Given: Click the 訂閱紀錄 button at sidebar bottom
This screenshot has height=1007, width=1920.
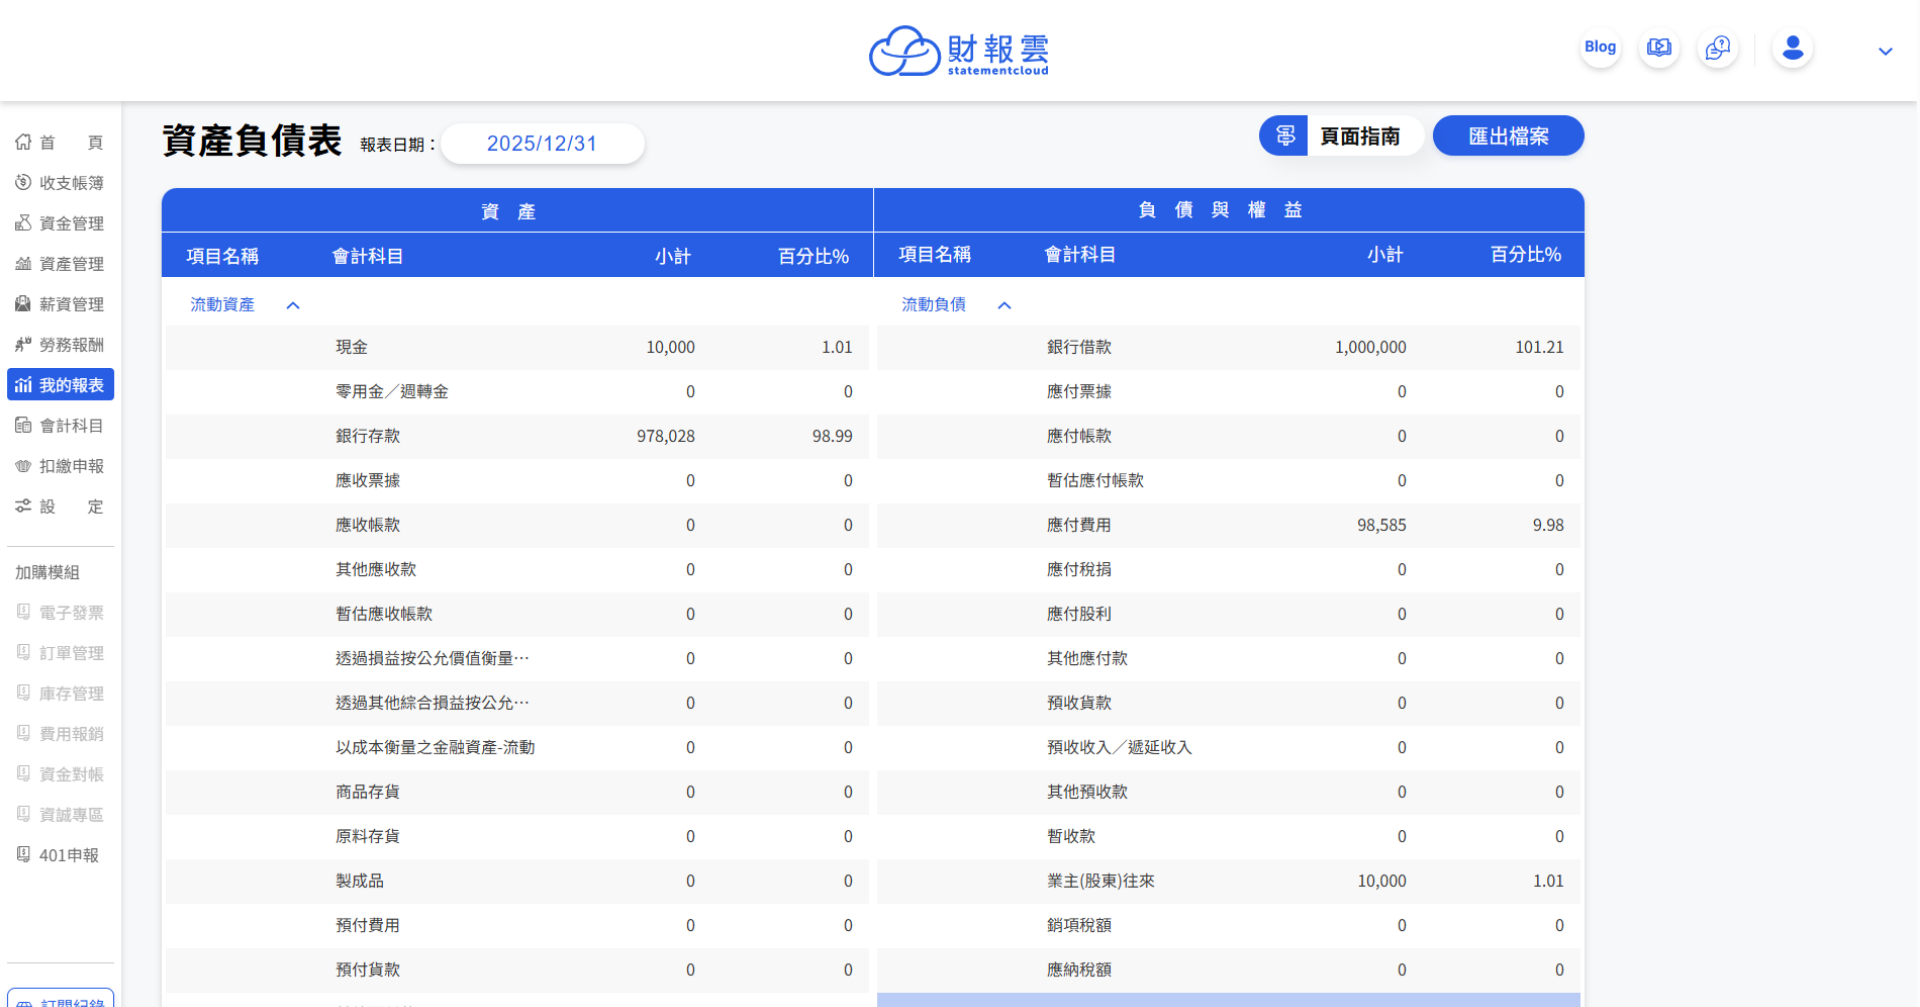Looking at the screenshot, I should [60, 1000].
